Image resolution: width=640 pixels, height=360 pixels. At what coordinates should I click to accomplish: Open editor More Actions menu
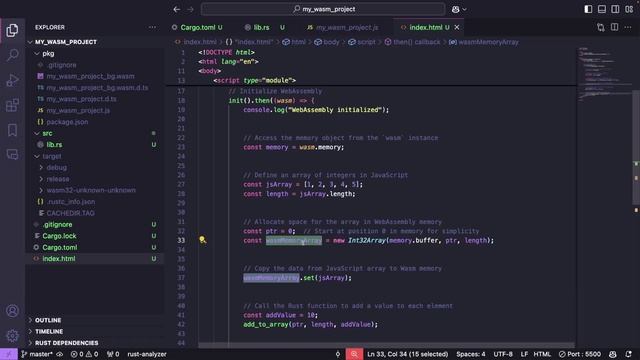point(628,27)
